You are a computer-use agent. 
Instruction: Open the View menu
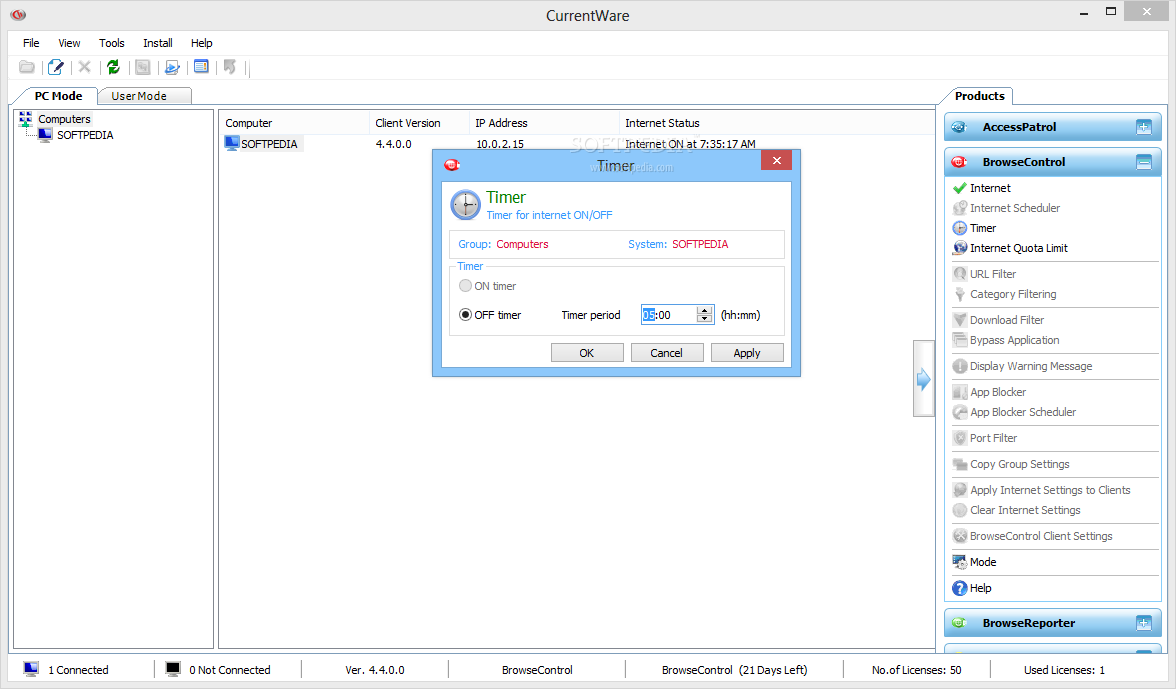[69, 43]
